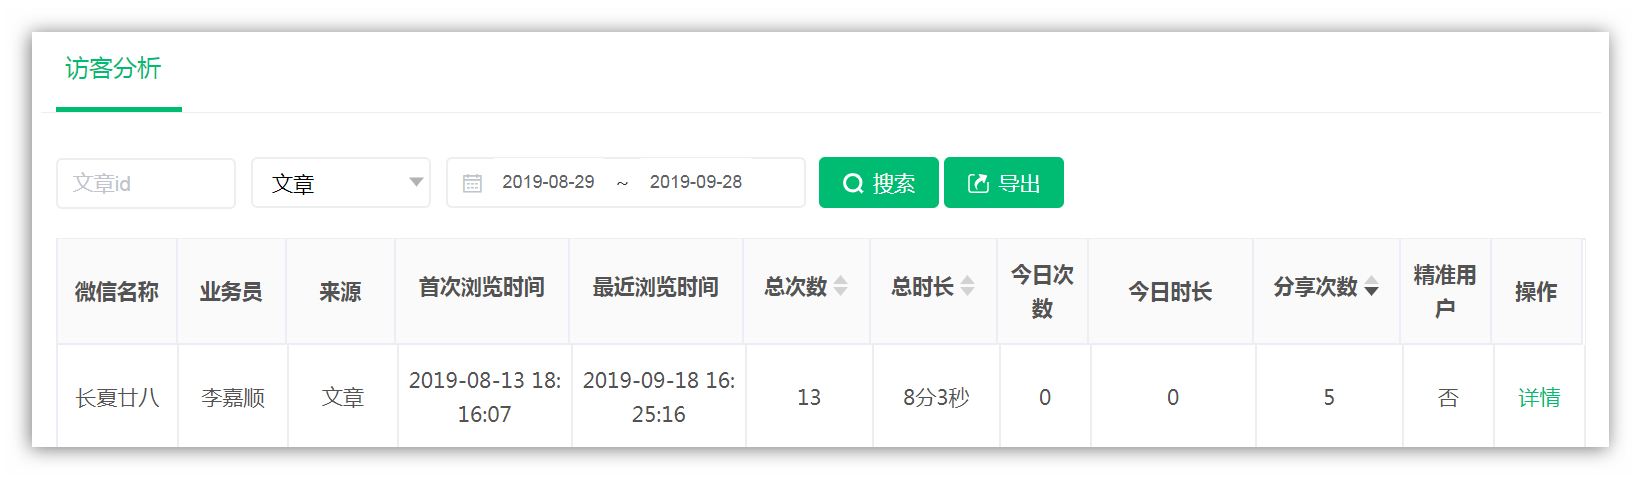Click the 搜索 button
Viewport: 1641px width, 479px height.
[879, 183]
